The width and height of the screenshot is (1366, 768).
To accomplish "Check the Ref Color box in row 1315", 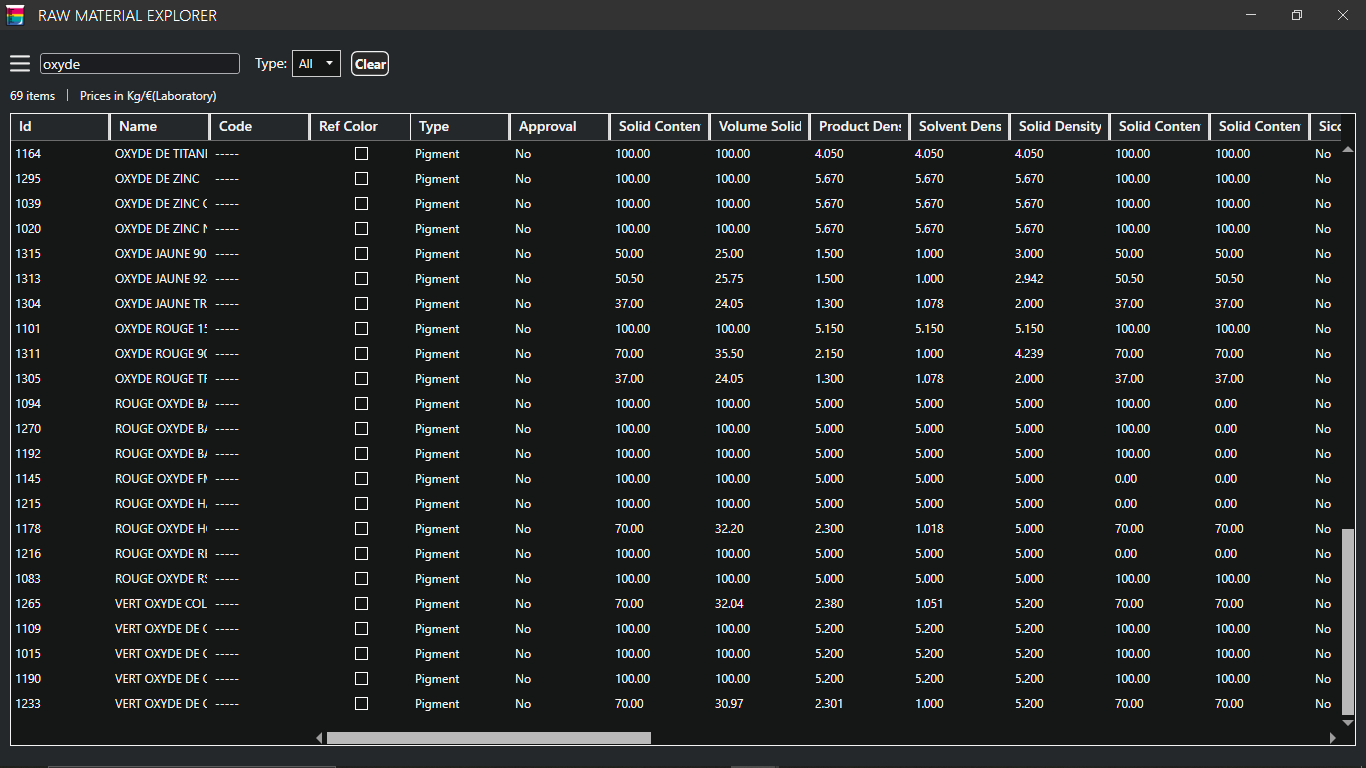I will click(361, 254).
